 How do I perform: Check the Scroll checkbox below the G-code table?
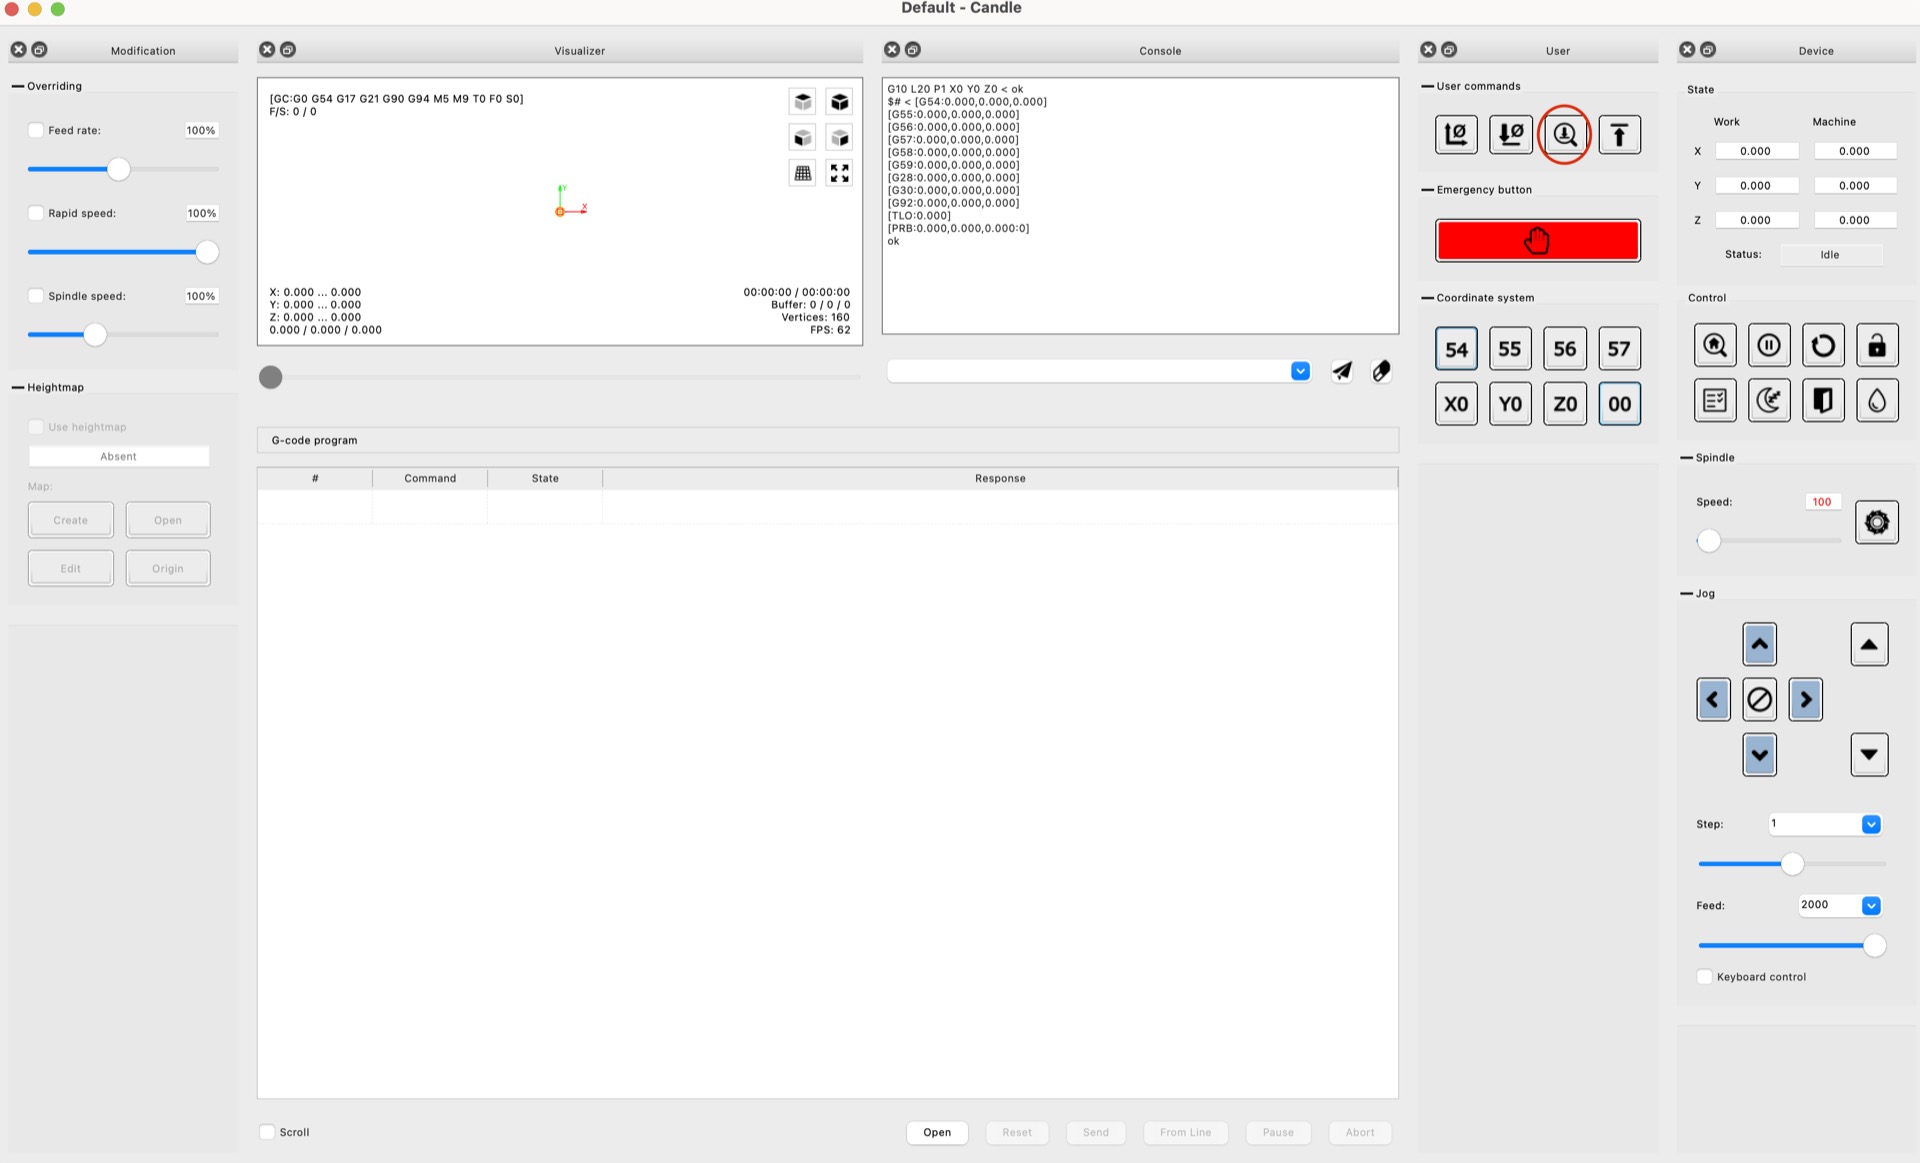tap(267, 1131)
